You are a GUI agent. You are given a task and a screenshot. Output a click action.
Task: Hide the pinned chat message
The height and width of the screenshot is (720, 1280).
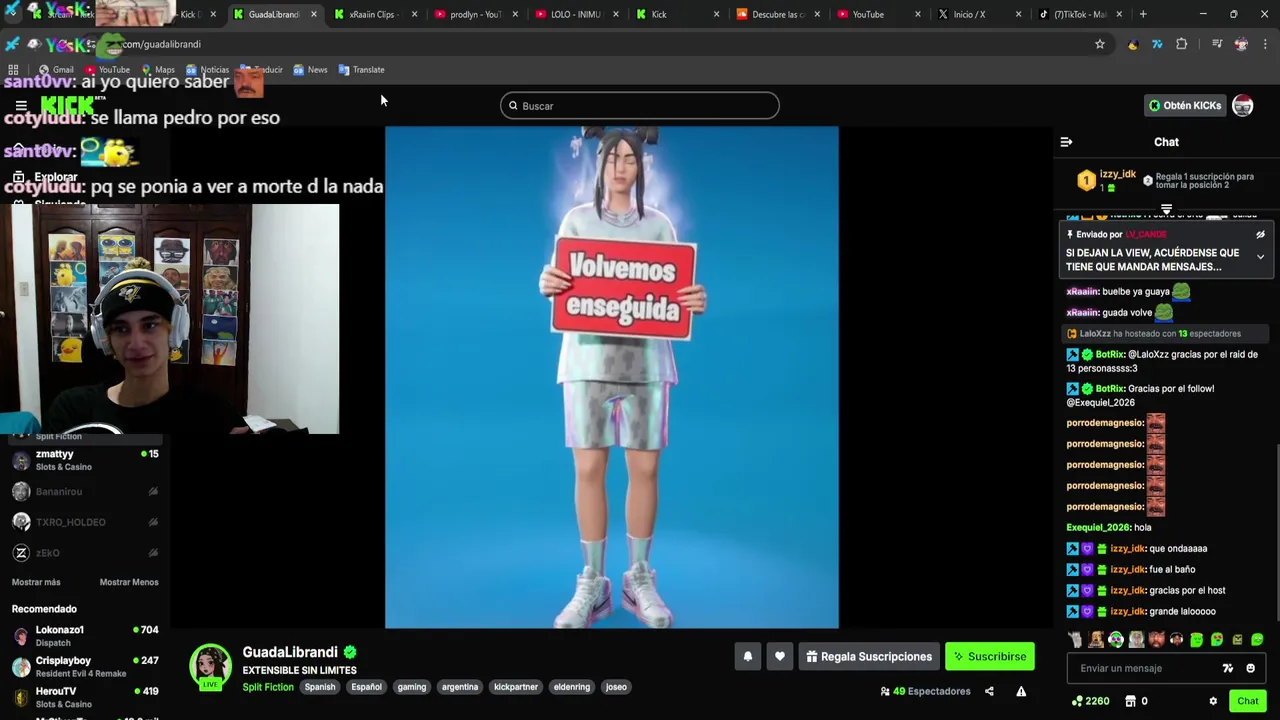1261,234
